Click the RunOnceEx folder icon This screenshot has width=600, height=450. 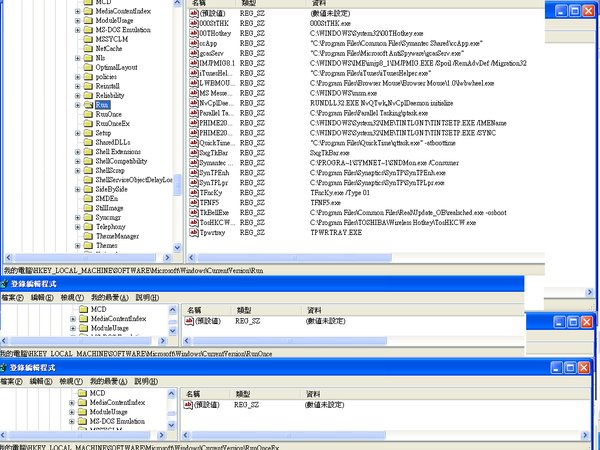[x=88, y=123]
